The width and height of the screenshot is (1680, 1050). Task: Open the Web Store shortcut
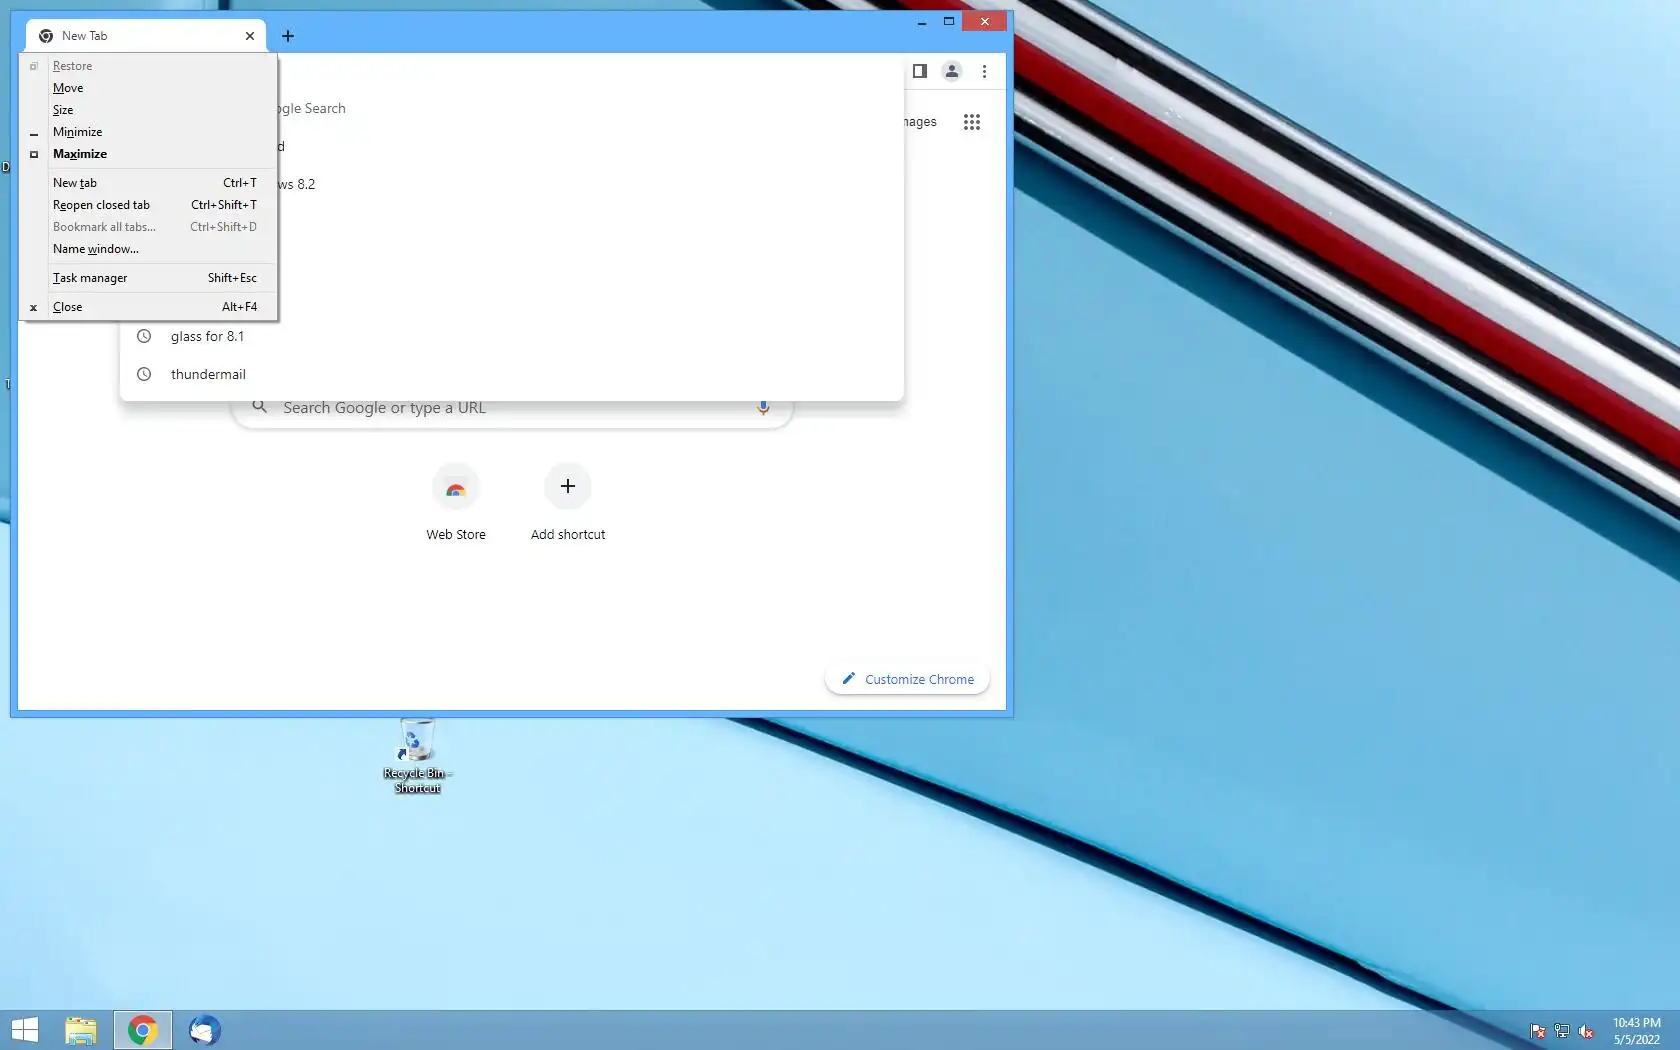click(456, 503)
